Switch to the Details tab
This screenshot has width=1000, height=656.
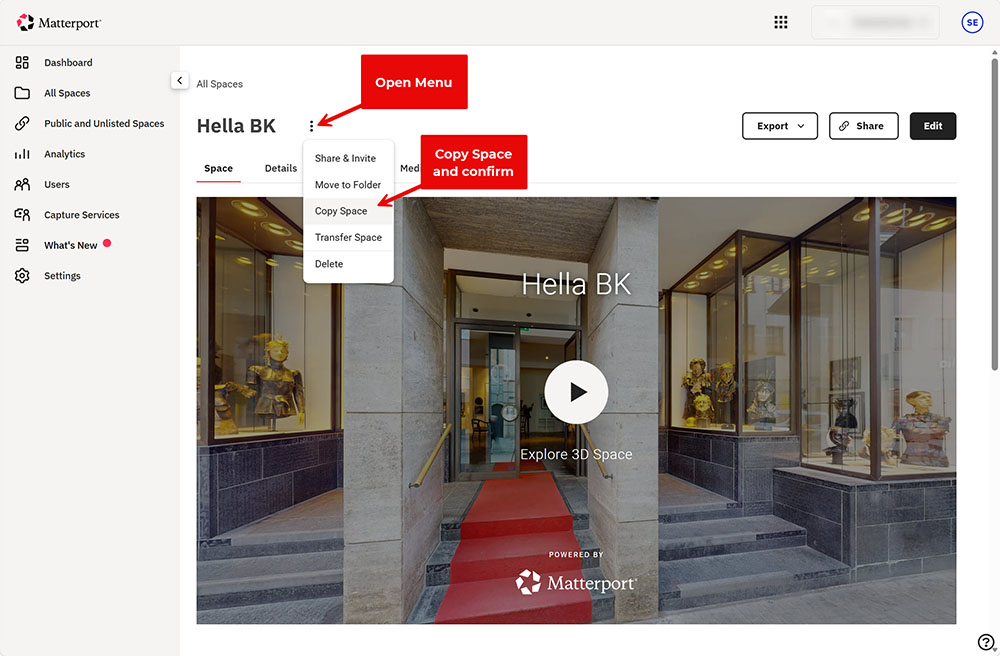tap(281, 168)
